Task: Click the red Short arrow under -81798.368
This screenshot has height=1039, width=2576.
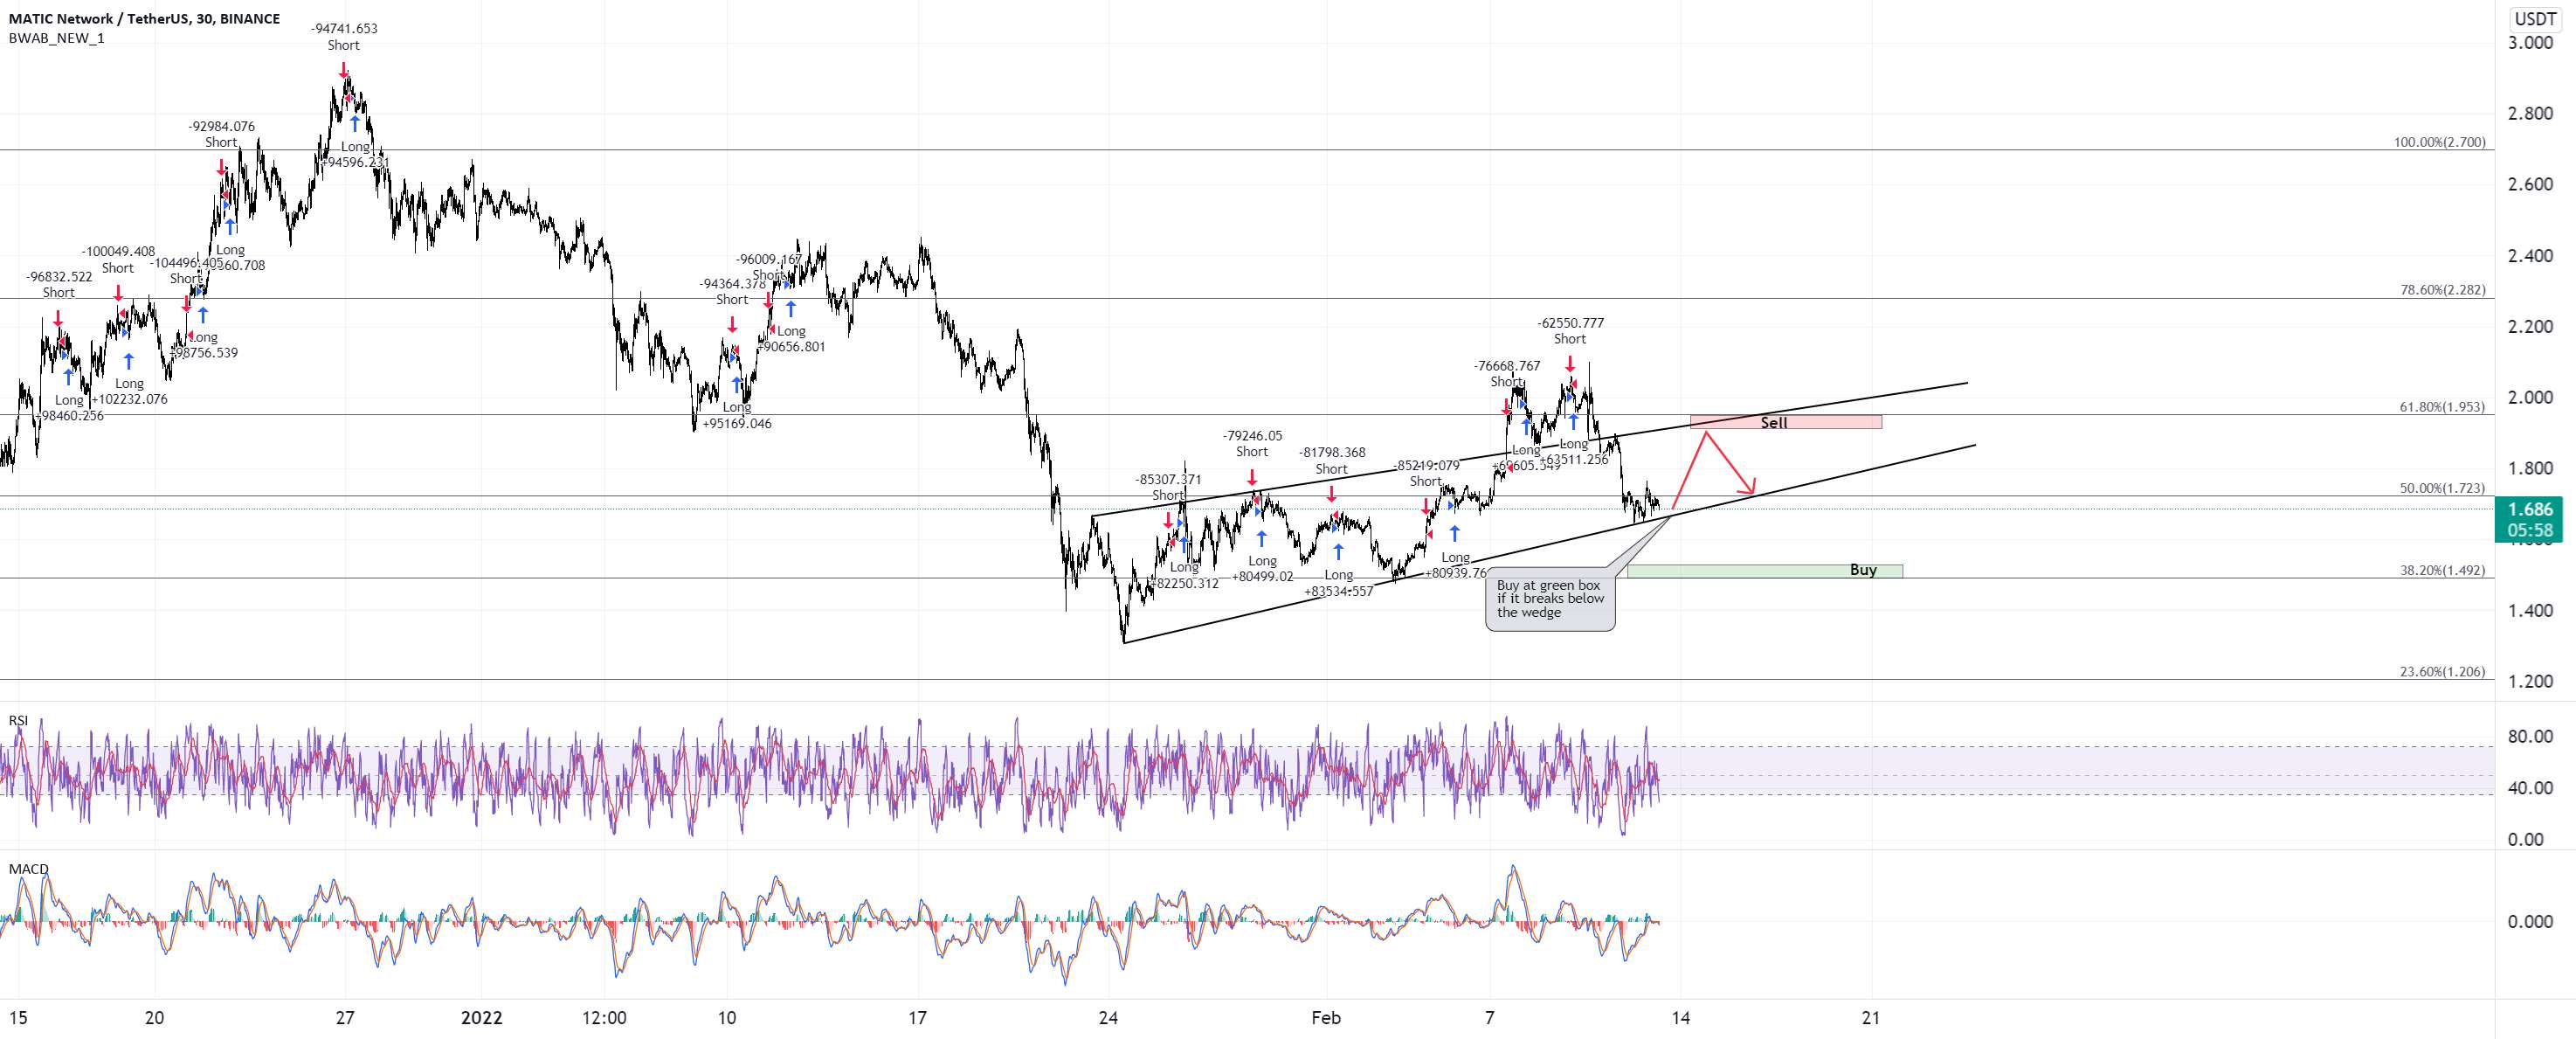Action: point(1331,493)
